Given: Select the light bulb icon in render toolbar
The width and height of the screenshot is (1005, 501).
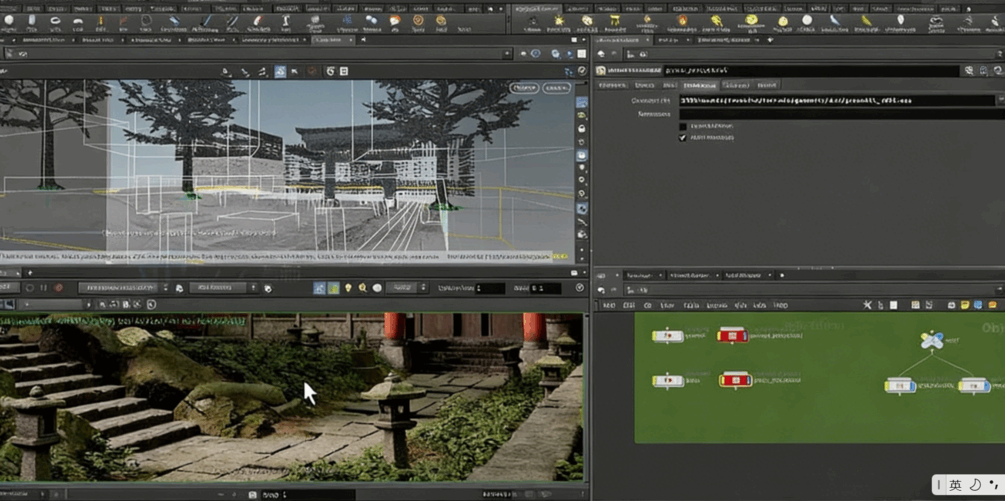Looking at the screenshot, I should coord(348,288).
